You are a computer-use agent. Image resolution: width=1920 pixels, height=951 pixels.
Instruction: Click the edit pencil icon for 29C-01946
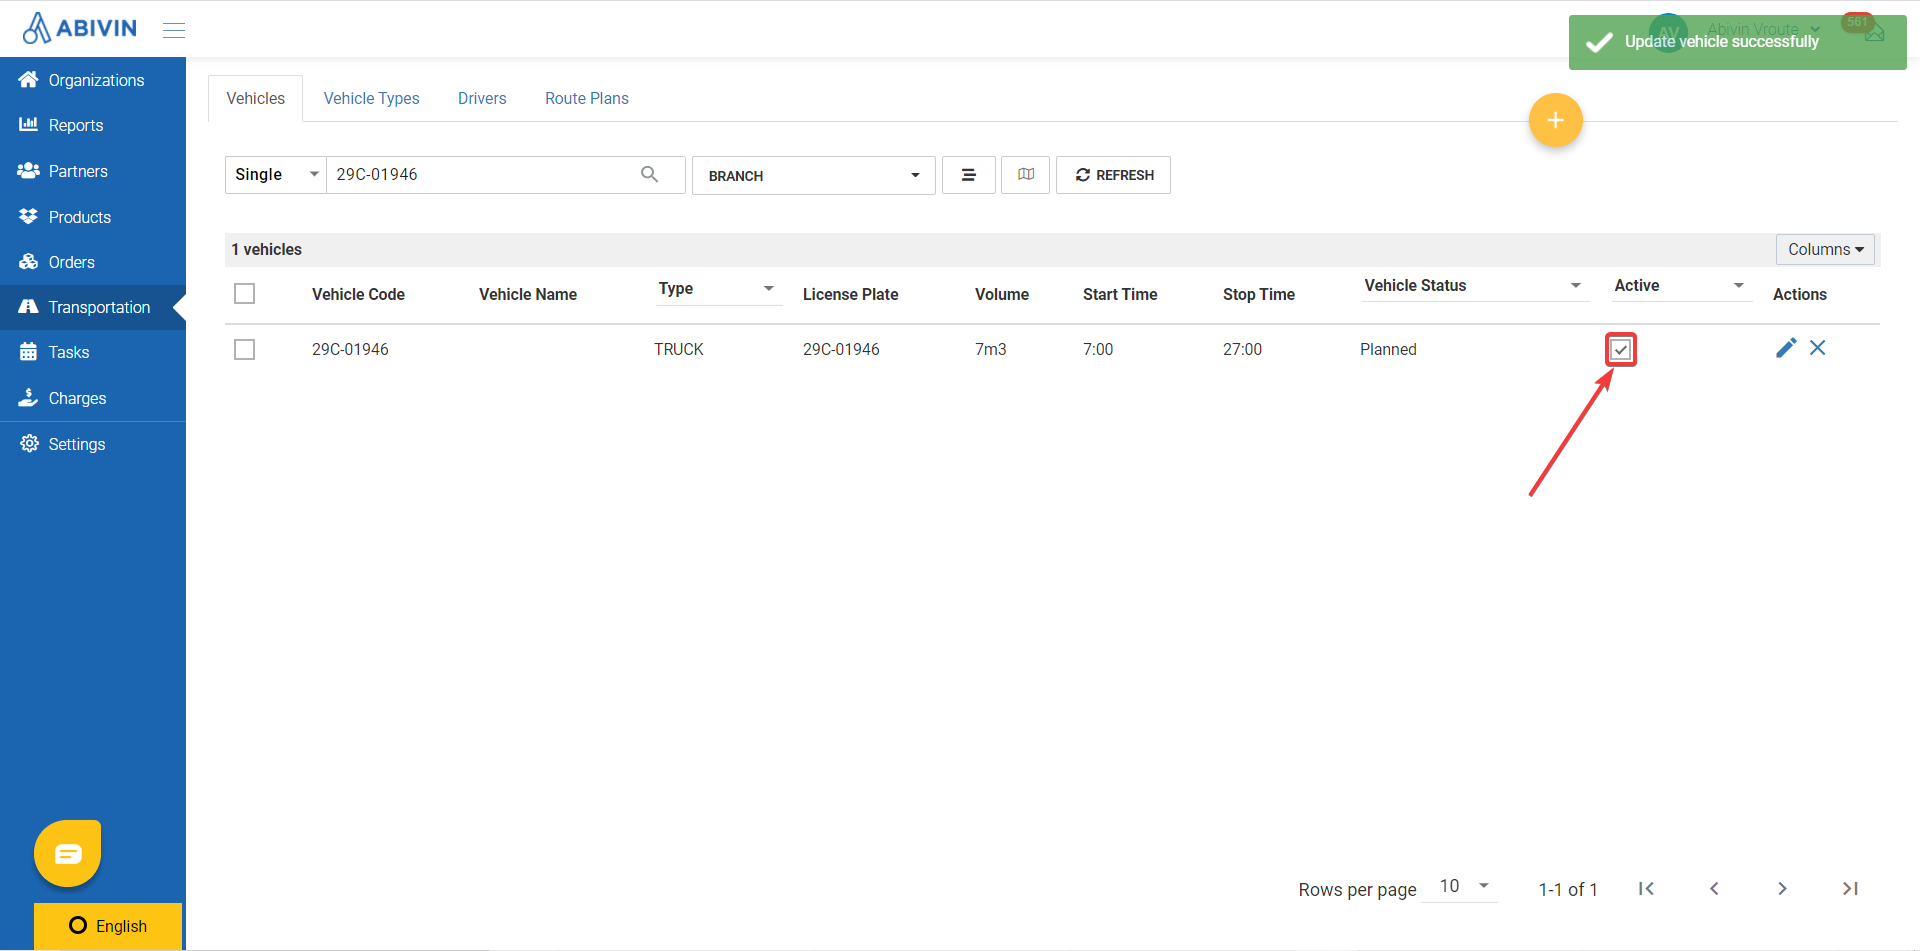tap(1786, 348)
